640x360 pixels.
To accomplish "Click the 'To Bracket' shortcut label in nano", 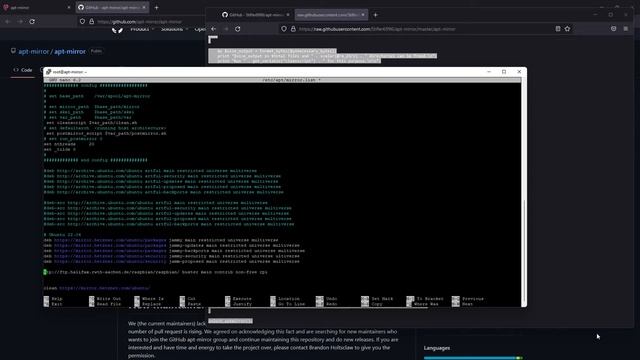I will pos(430,299).
